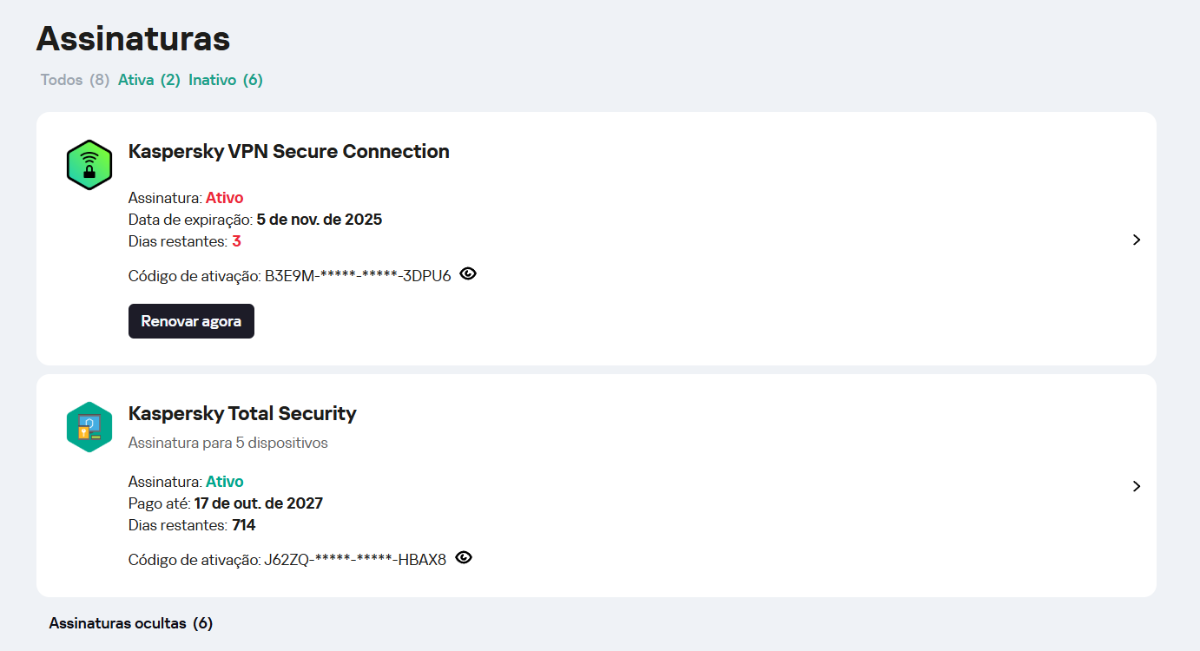Open VPN Secure Connection details via right chevron

coord(1136,240)
